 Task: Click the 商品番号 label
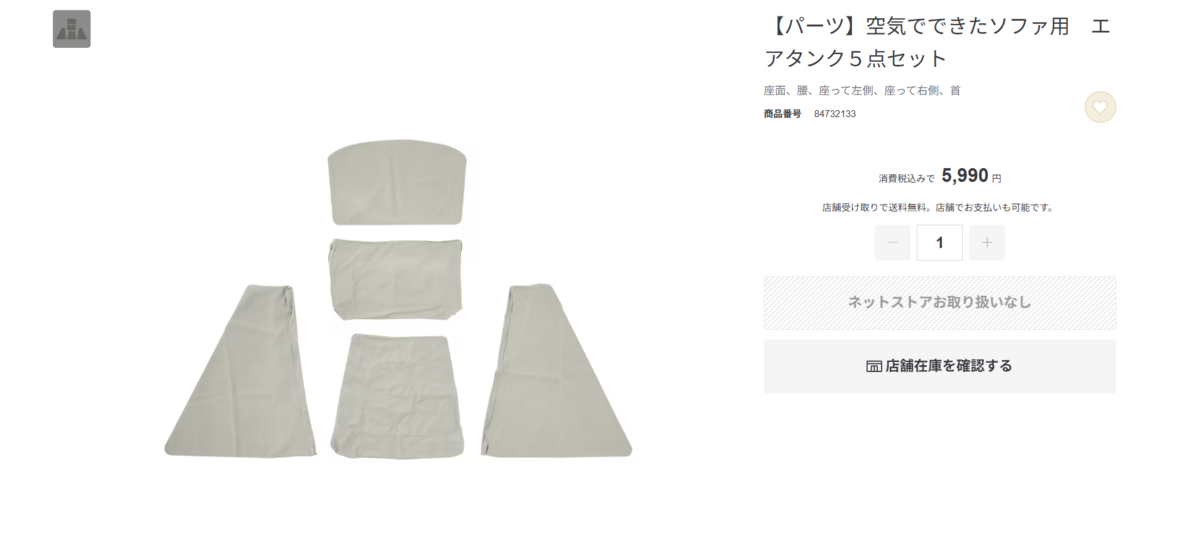click(783, 114)
